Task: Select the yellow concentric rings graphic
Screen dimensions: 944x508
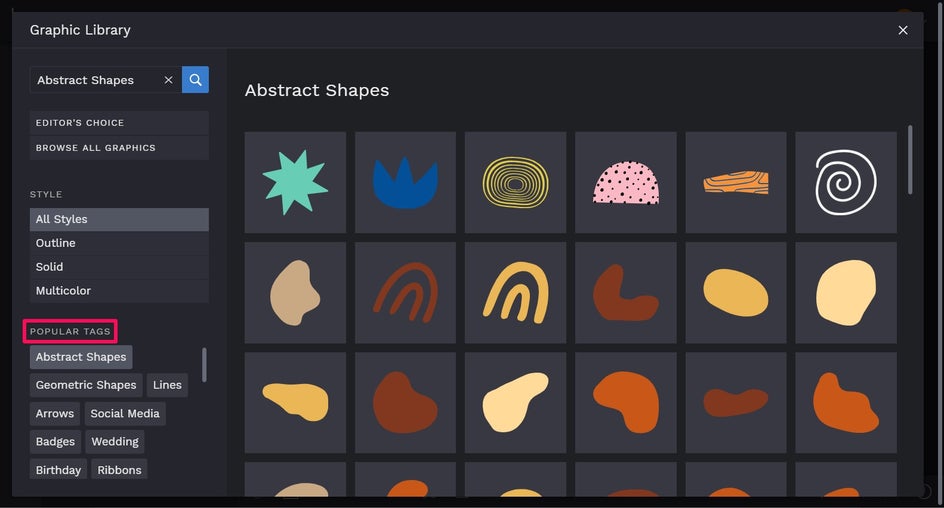Action: coord(515,182)
